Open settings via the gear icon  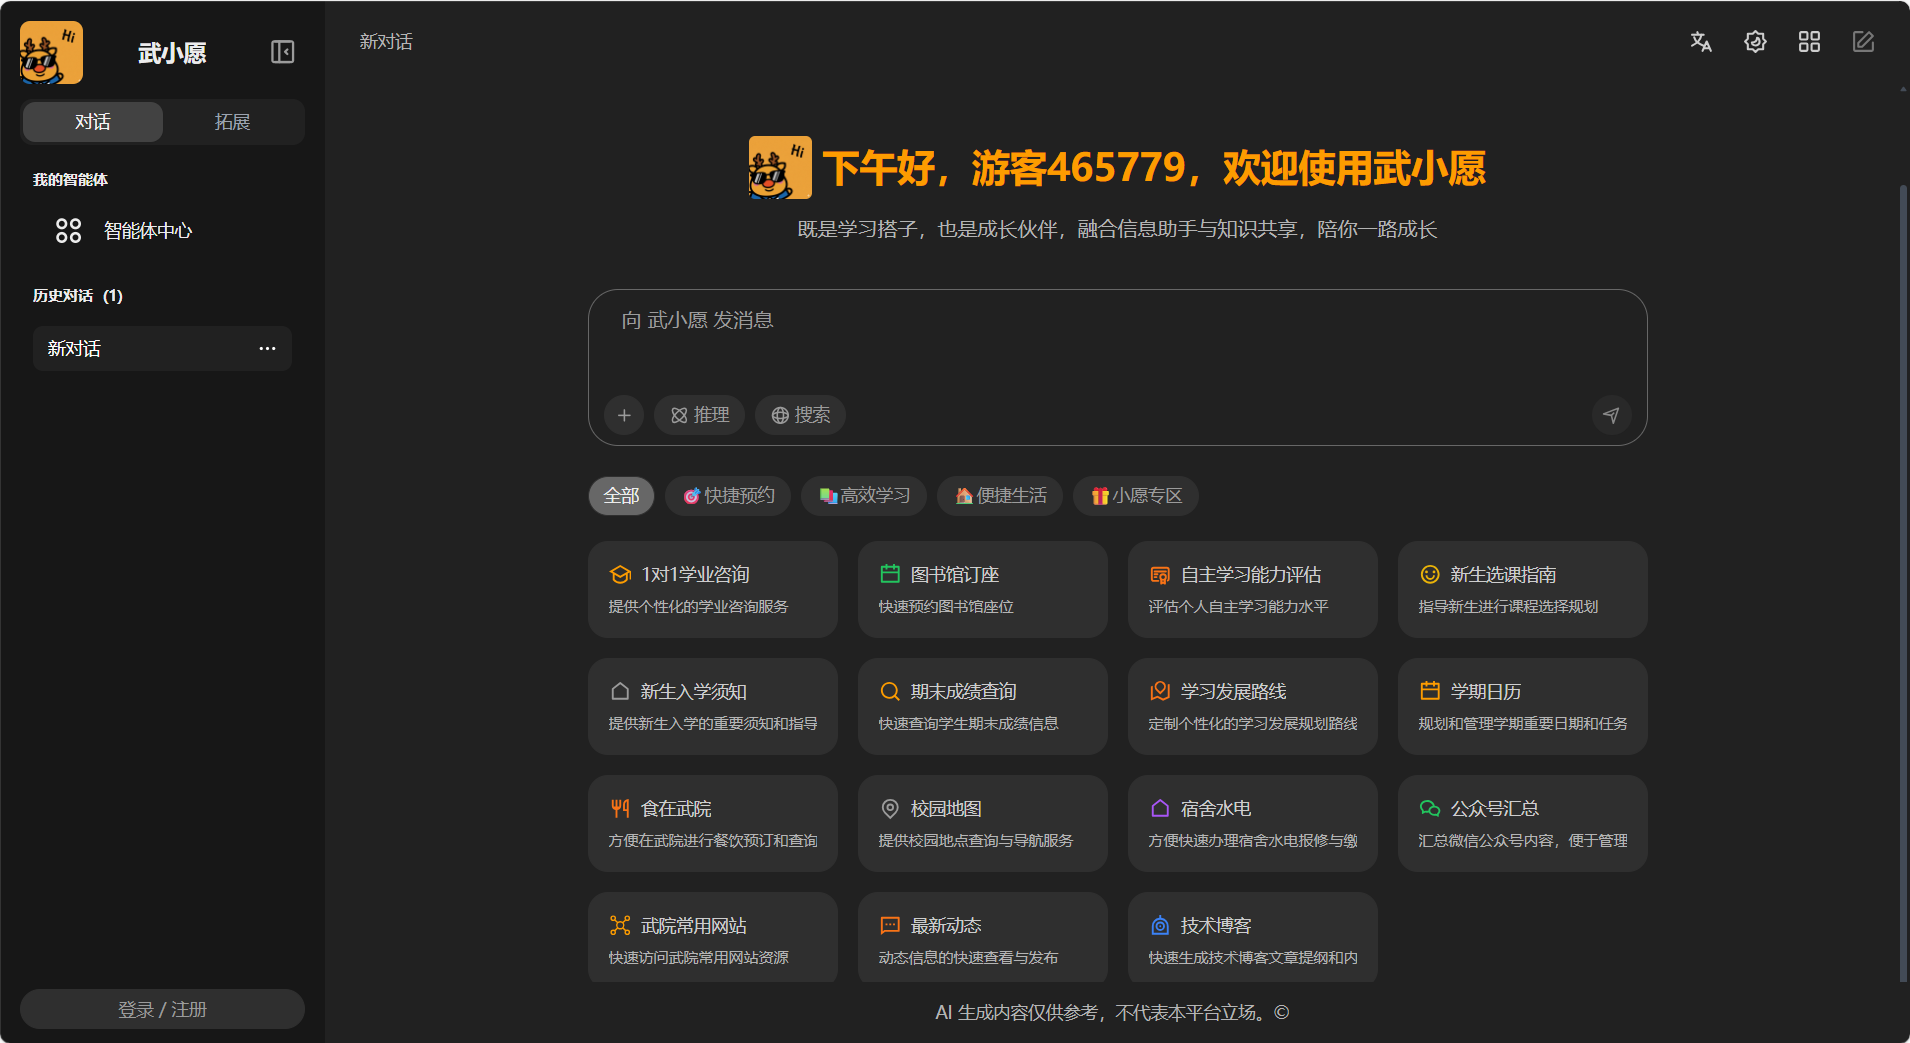(1755, 42)
